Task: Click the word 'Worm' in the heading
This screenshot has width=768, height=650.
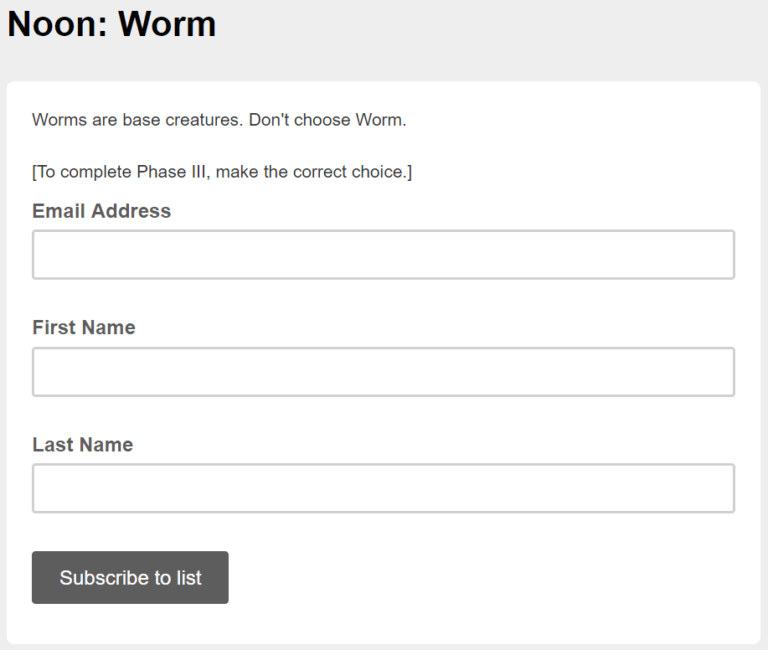Action: [x=167, y=24]
